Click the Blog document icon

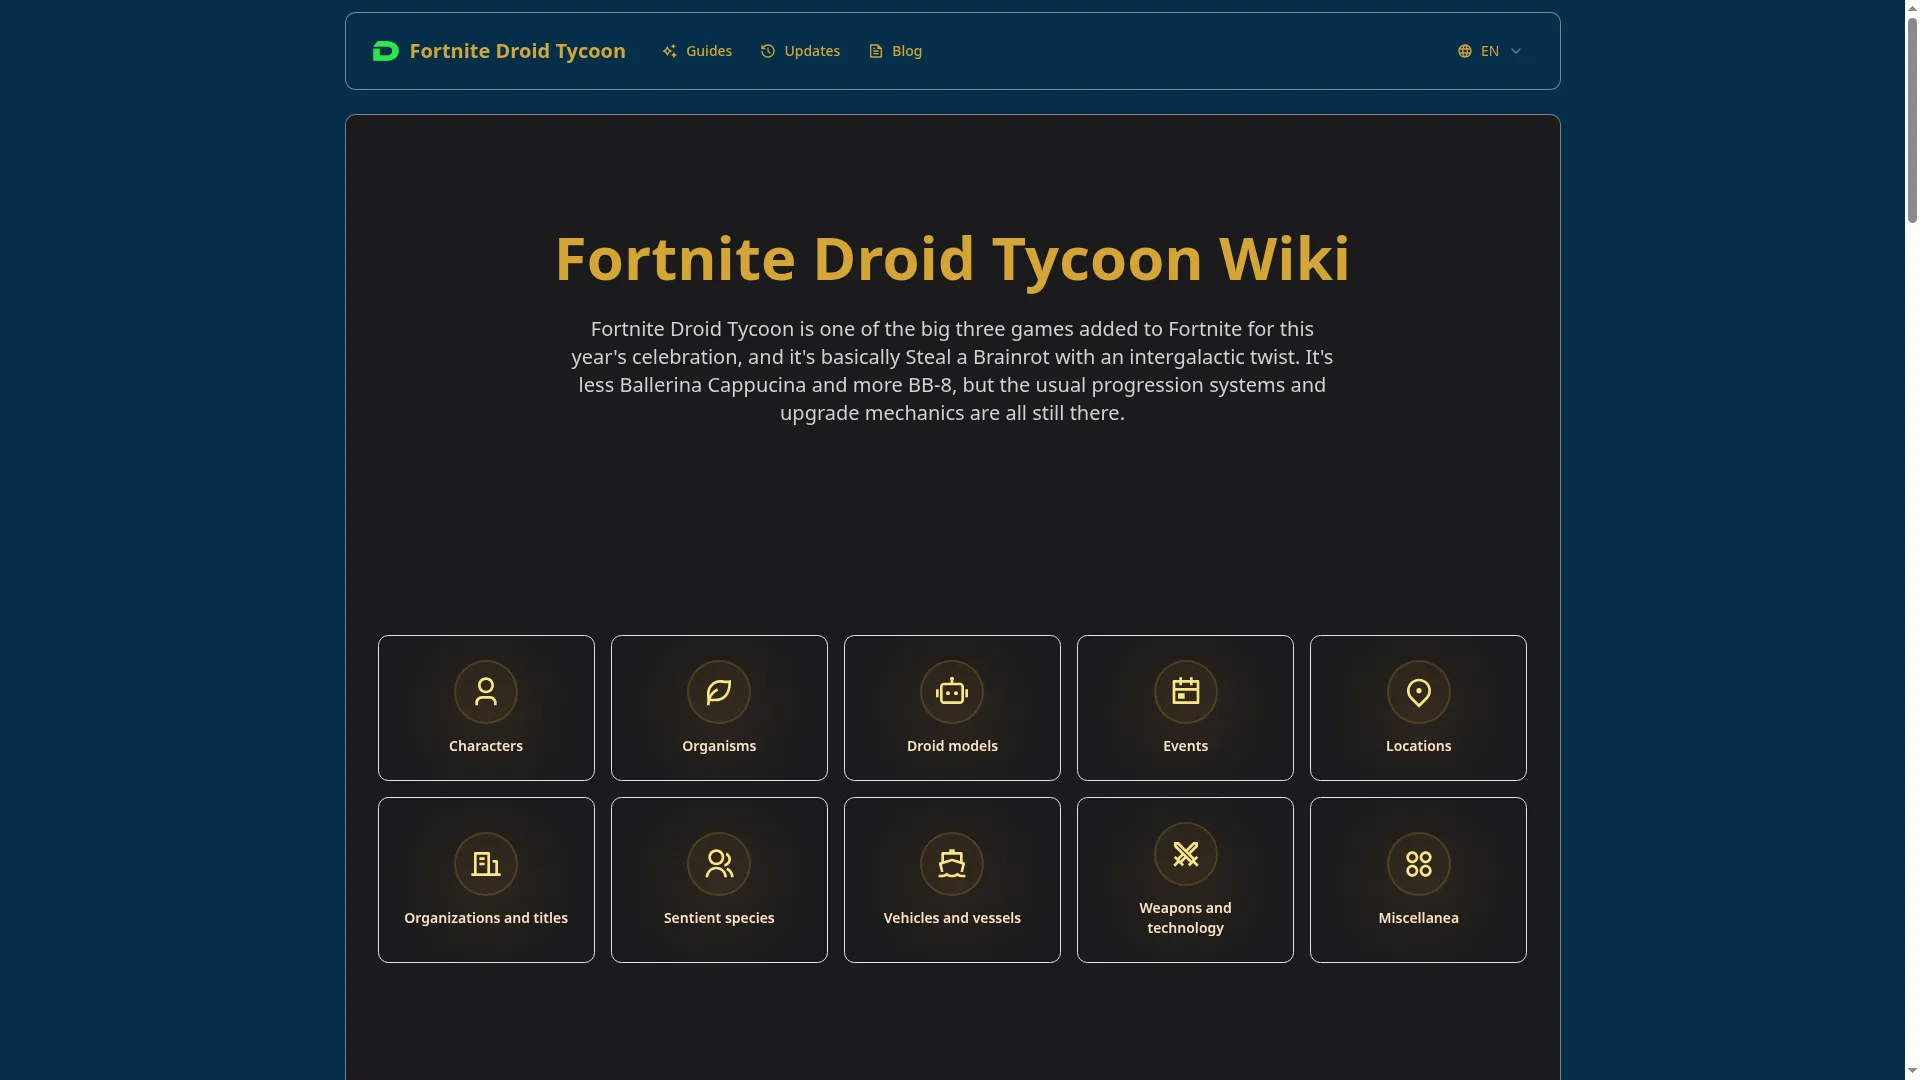pos(876,51)
